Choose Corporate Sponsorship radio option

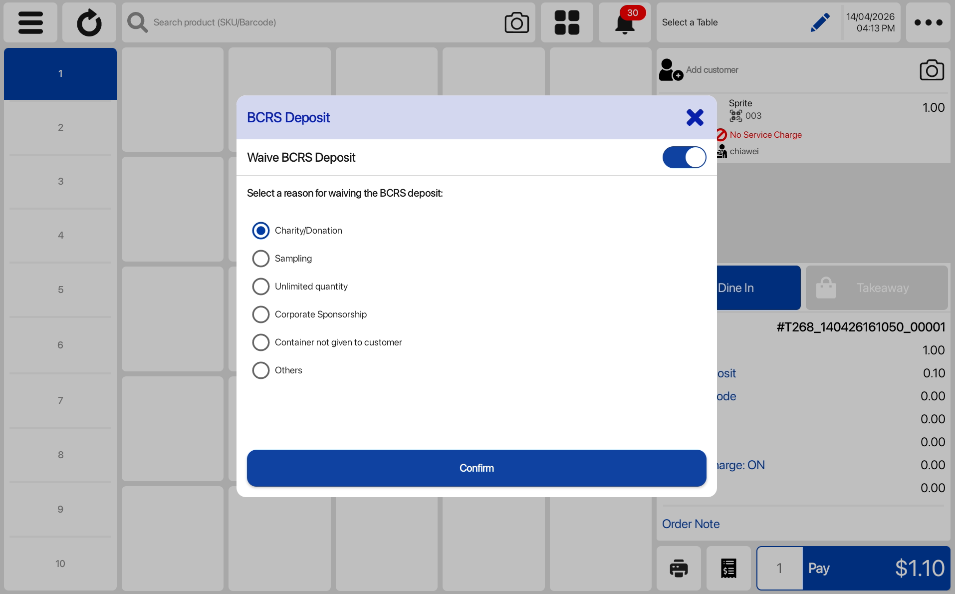click(x=261, y=315)
